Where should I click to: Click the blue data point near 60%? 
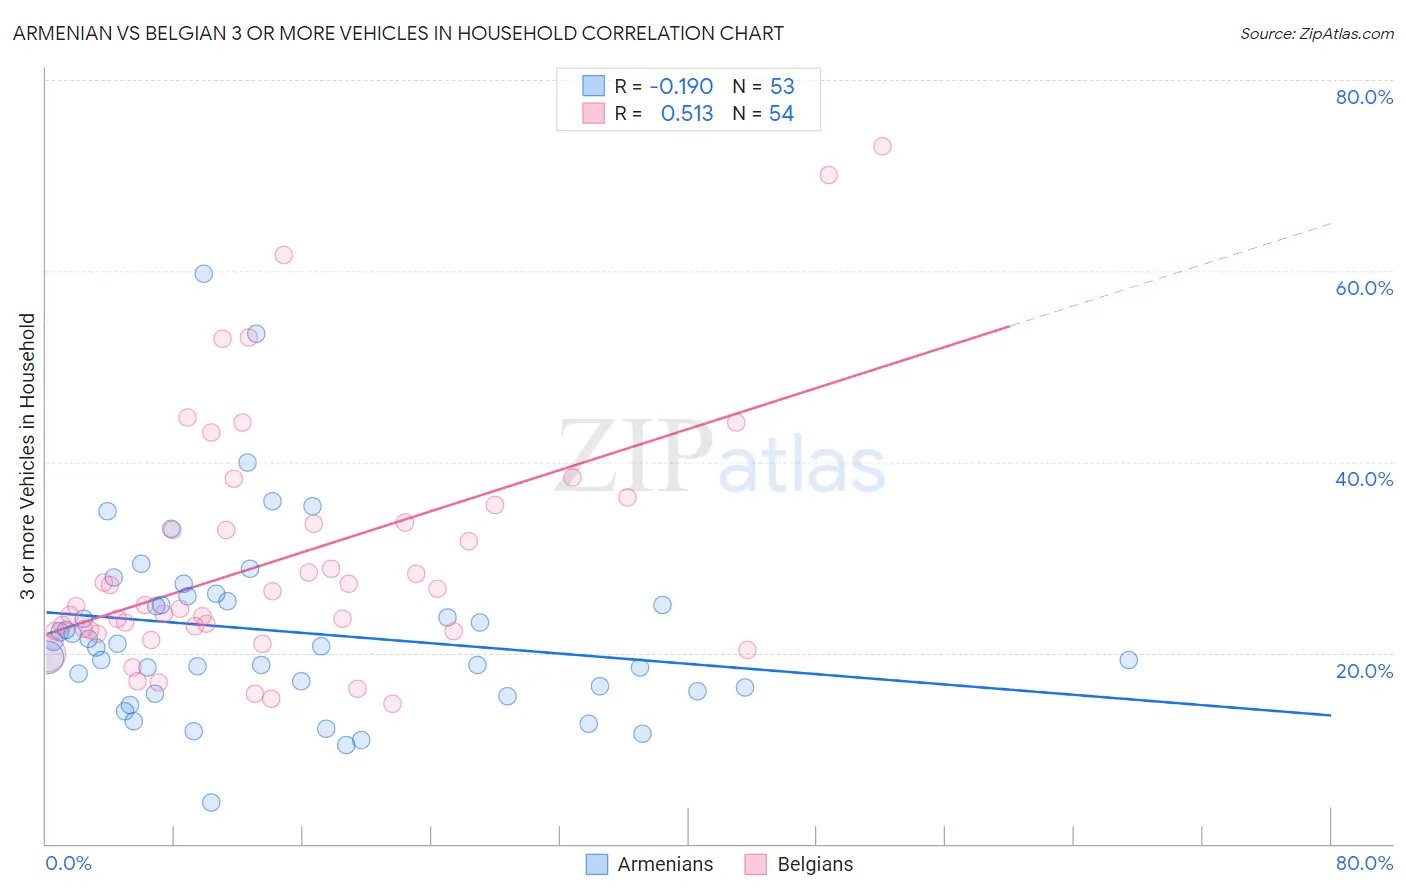point(203,273)
